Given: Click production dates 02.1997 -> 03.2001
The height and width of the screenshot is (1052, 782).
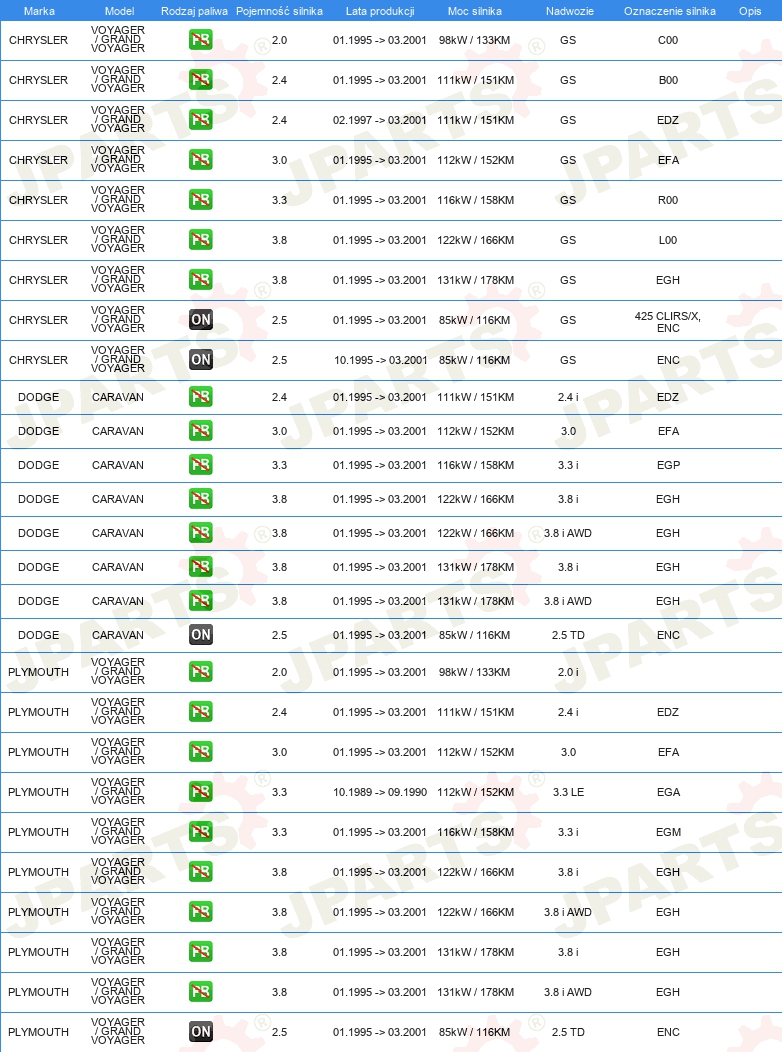Looking at the screenshot, I should pyautogui.click(x=380, y=120).
